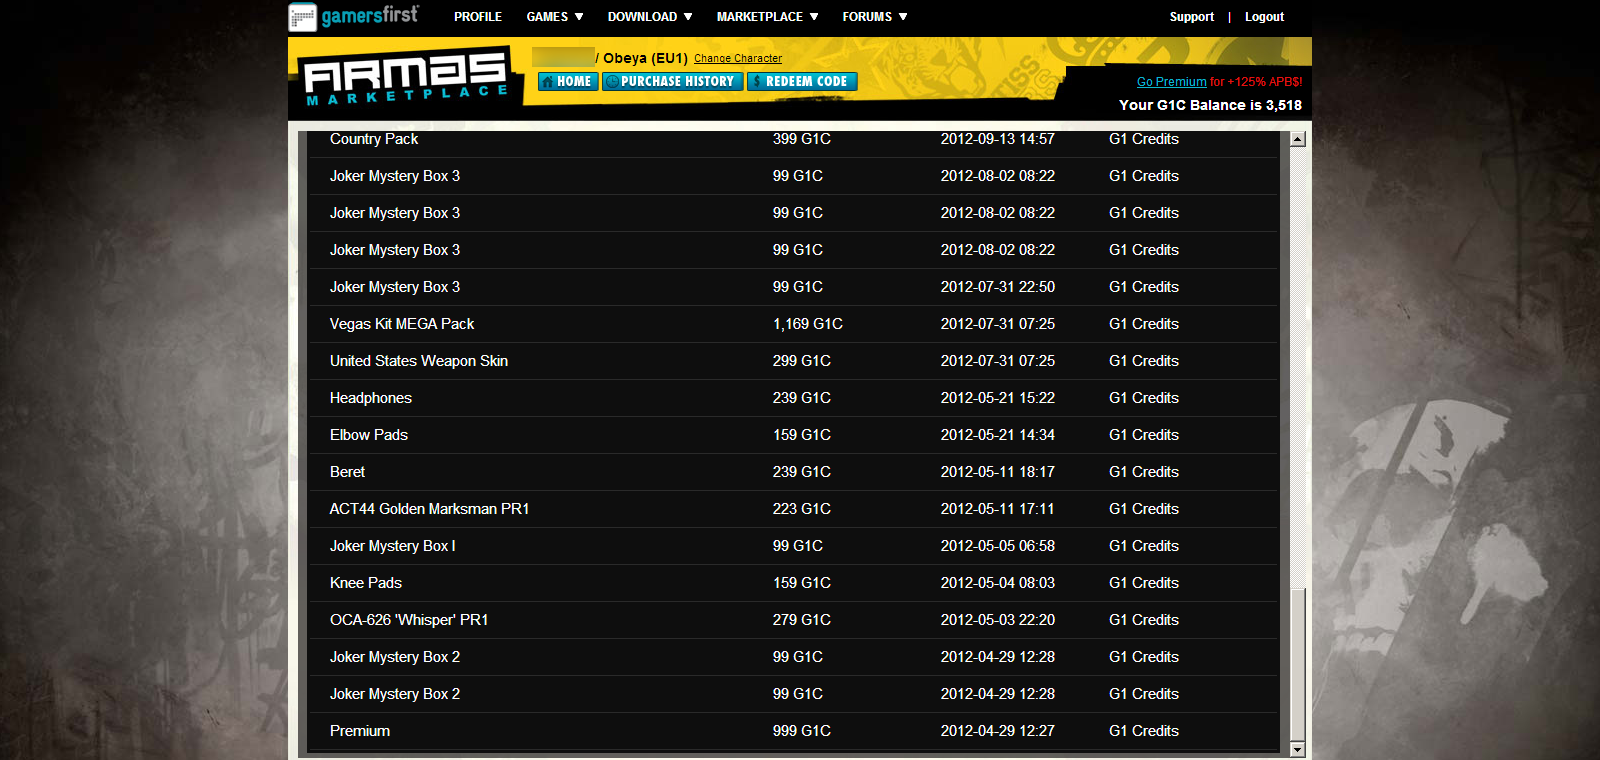The image size is (1600, 760).
Task: Select the ACT44 Golden Marksman PR1 entry
Action: coord(429,509)
